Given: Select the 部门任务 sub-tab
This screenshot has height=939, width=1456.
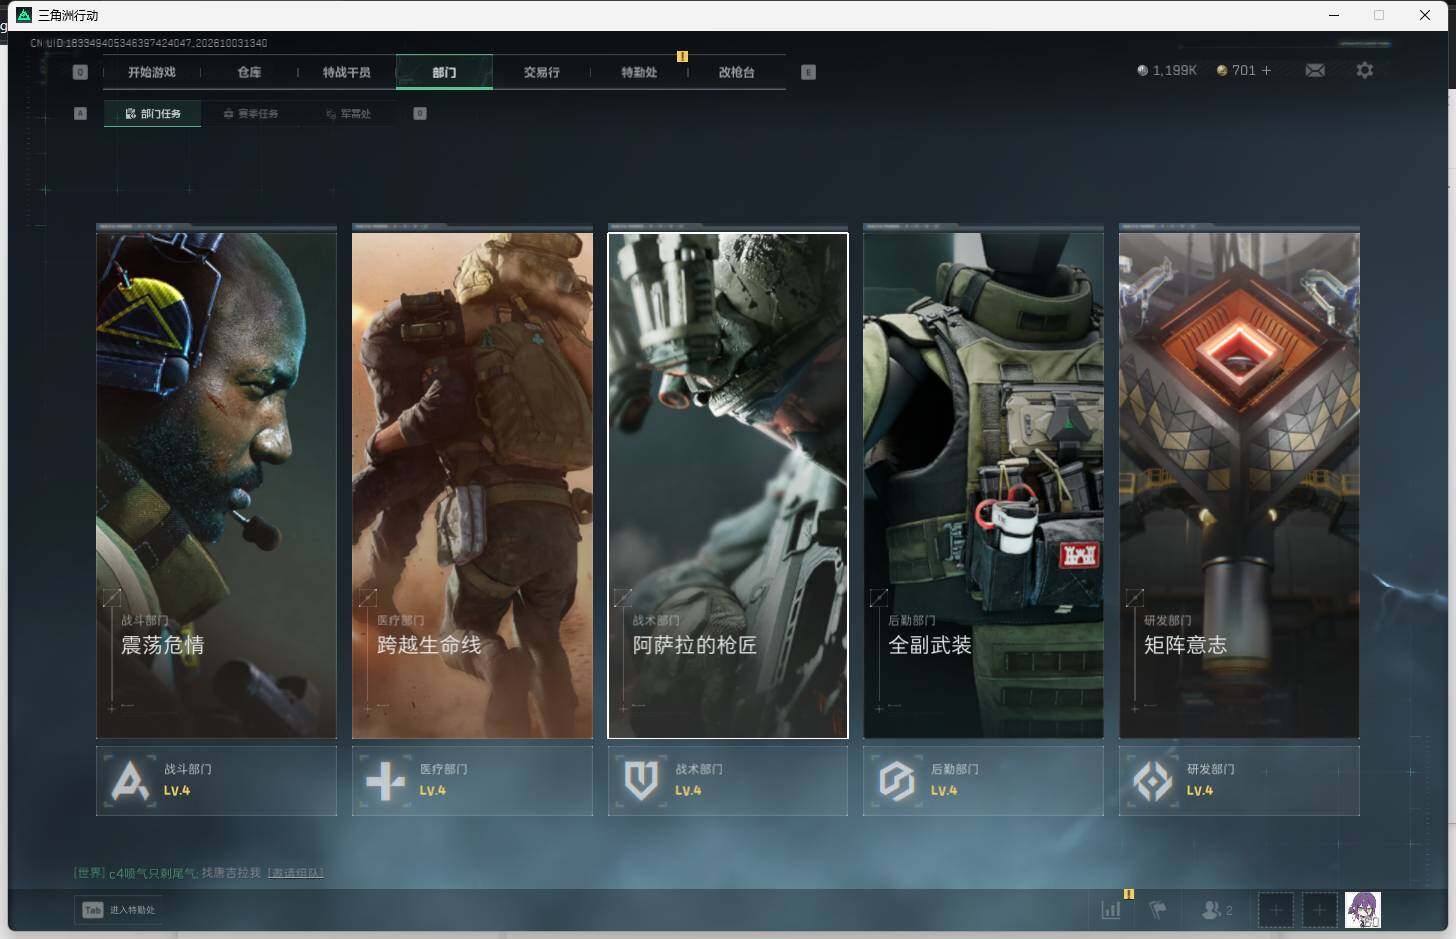Looking at the screenshot, I should 152,114.
